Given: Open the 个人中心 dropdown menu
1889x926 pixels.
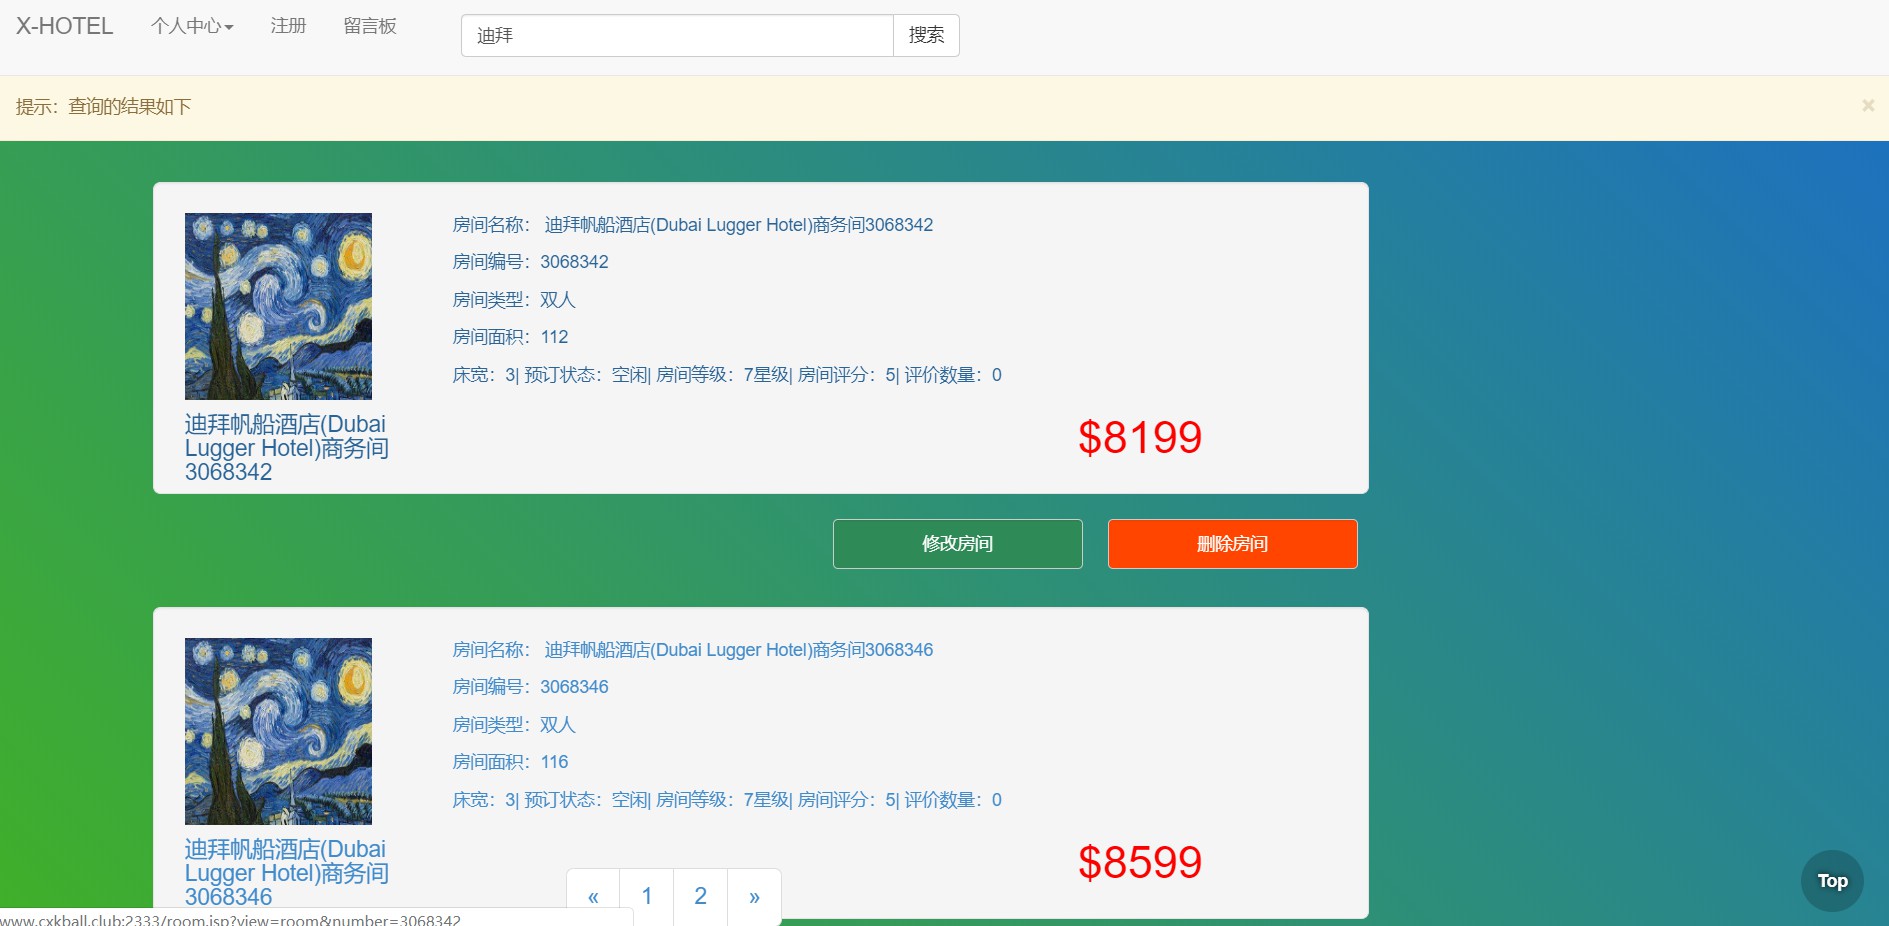Looking at the screenshot, I should point(192,26).
